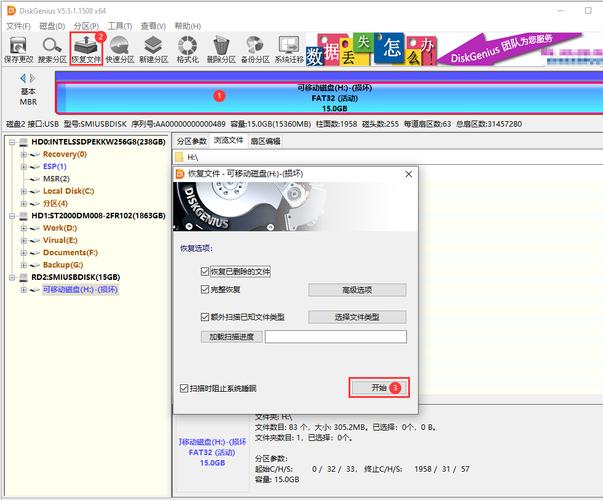This screenshot has width=603, height=500.
Task: Toggle Extra scan known file types checkbox
Action: coord(205,317)
